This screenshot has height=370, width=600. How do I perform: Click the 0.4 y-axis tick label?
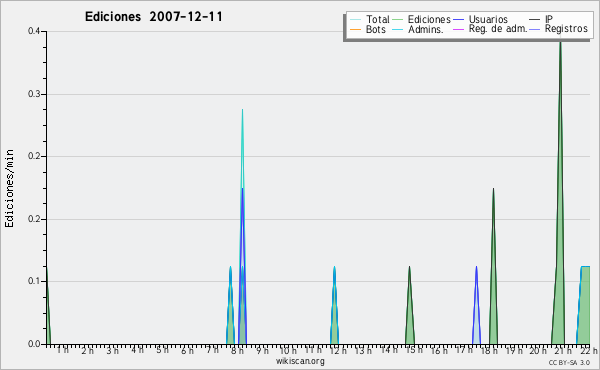pos(34,31)
